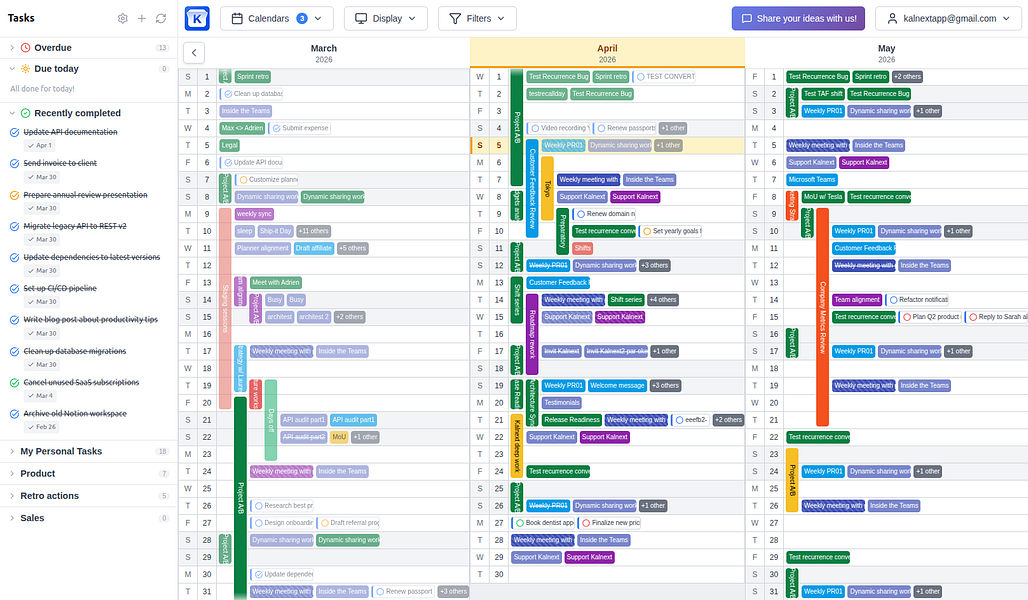Uncheck 'Prepare annual review presentation' task

pos(14,195)
